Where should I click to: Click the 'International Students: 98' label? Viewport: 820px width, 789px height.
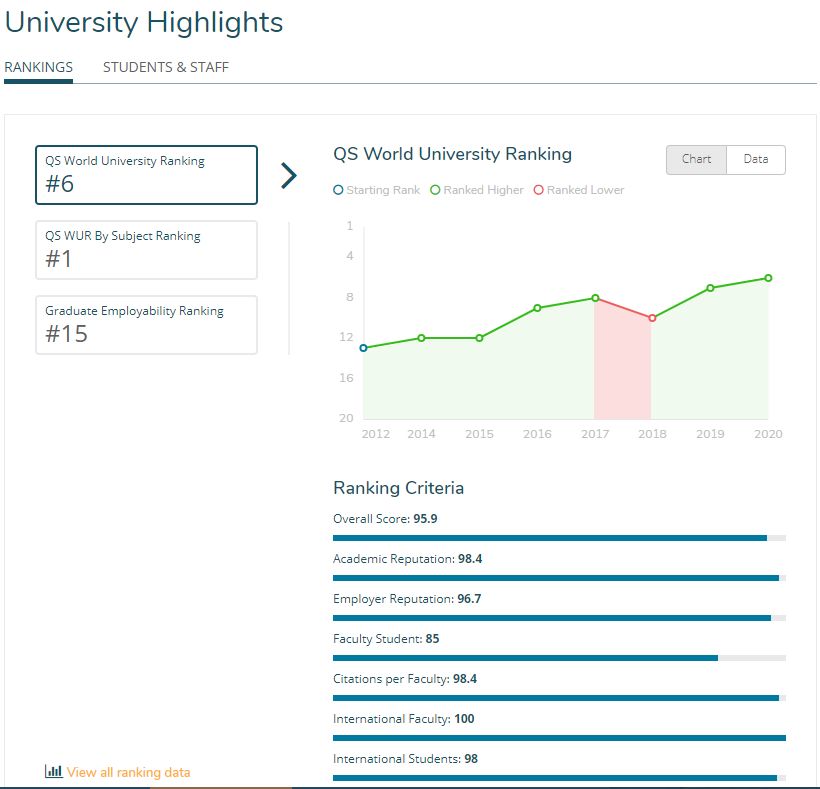click(405, 759)
